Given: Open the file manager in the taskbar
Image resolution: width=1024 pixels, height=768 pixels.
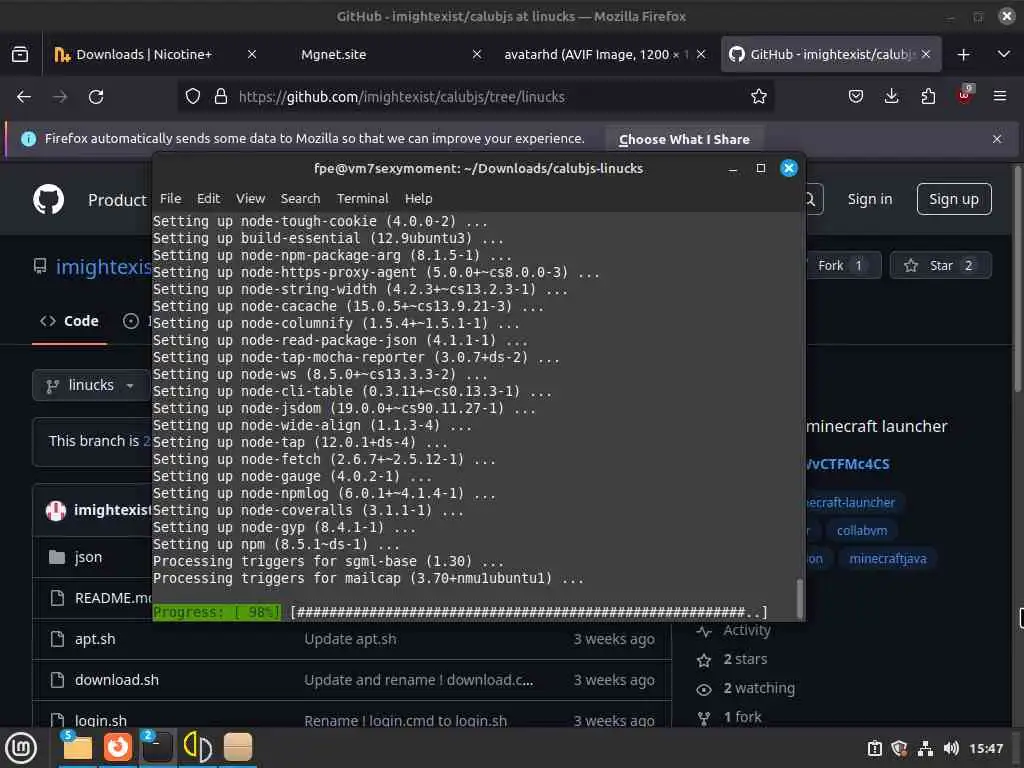Looking at the screenshot, I should (77, 747).
